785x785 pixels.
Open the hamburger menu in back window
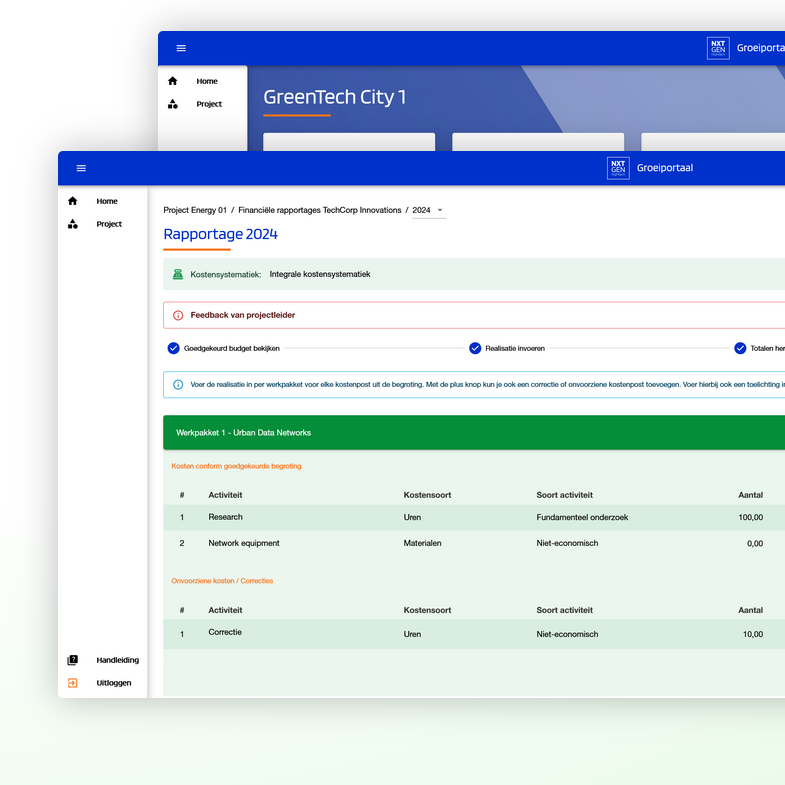click(181, 48)
